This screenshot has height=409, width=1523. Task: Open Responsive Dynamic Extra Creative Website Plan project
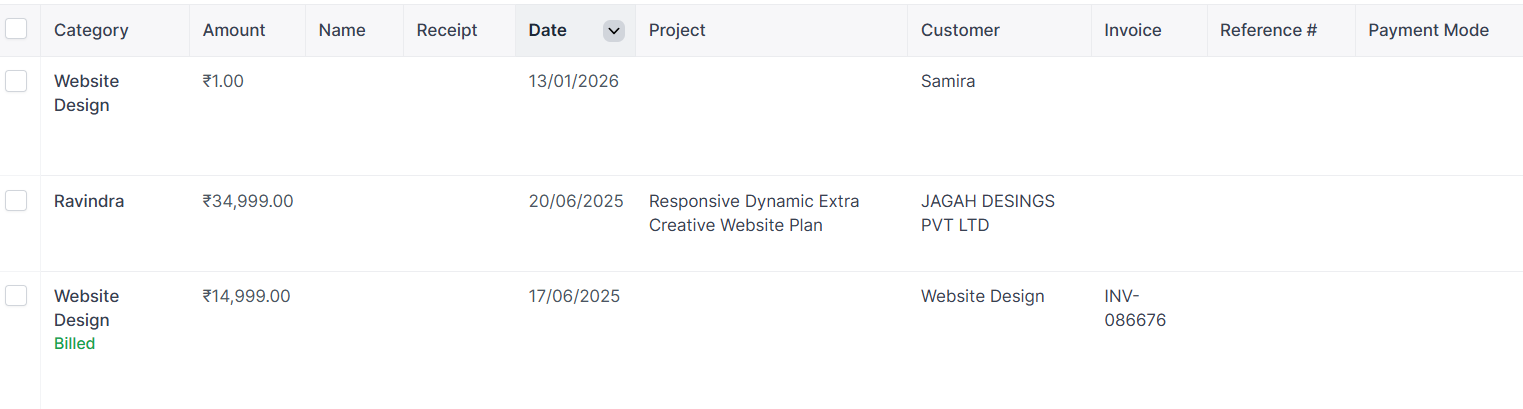[753, 213]
